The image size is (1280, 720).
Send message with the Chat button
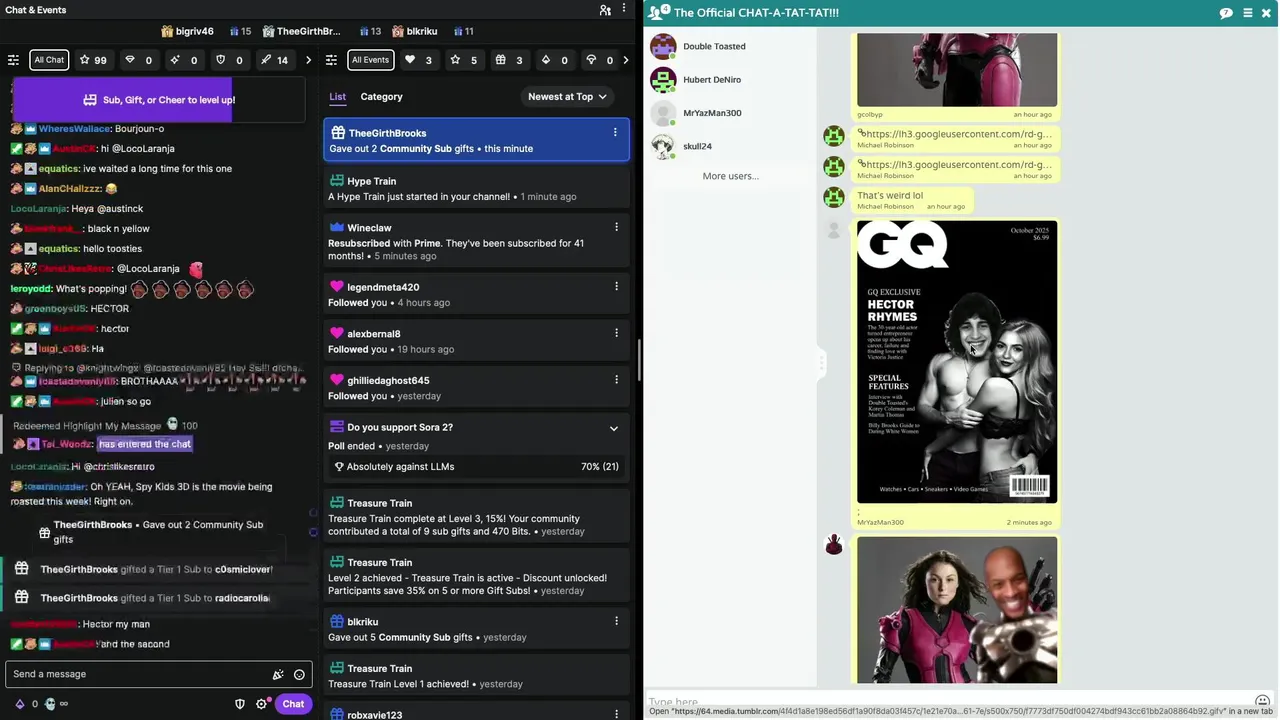[x=293, y=704]
